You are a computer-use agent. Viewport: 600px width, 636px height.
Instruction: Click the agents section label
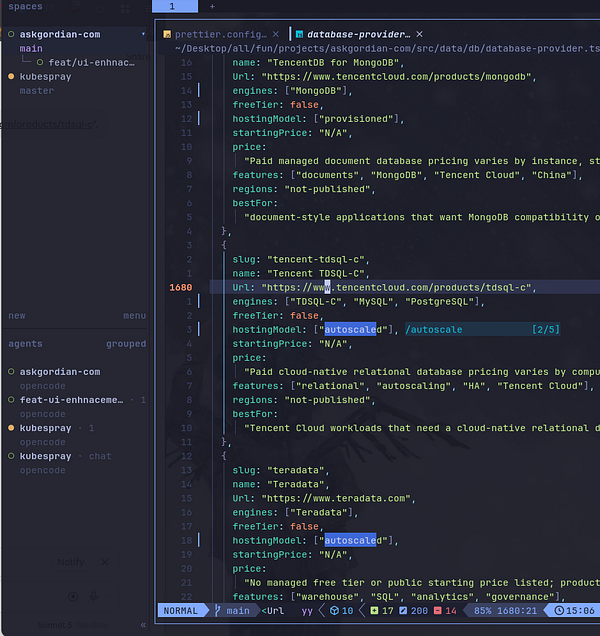25,344
